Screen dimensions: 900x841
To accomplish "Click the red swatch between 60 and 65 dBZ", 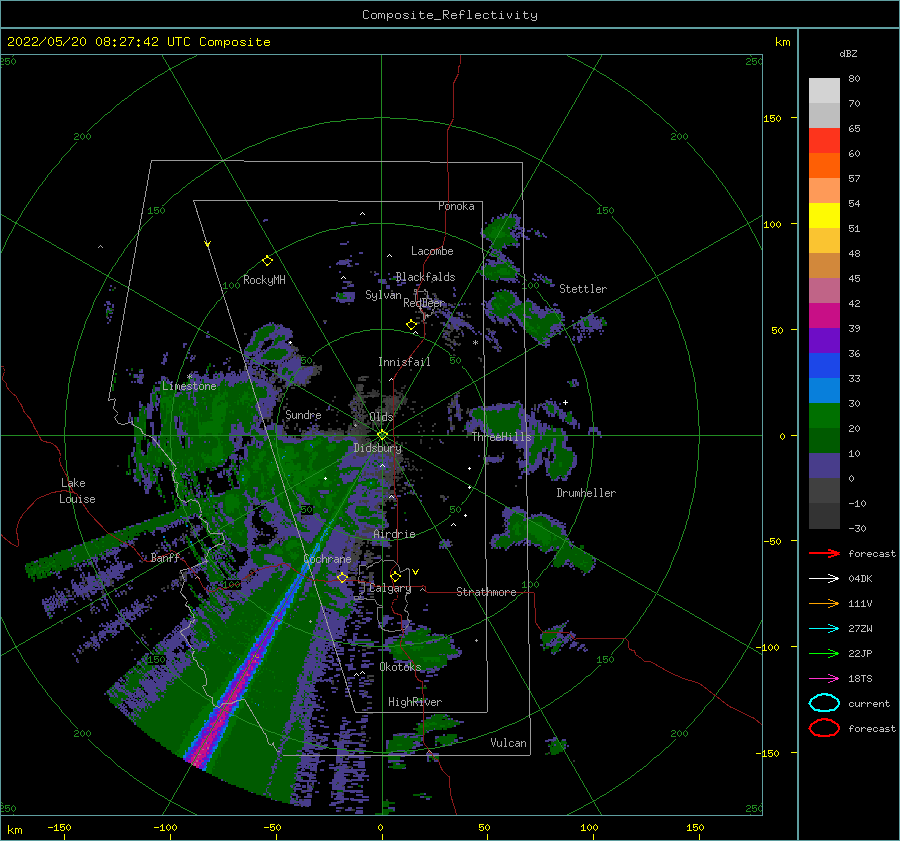I will [x=824, y=141].
